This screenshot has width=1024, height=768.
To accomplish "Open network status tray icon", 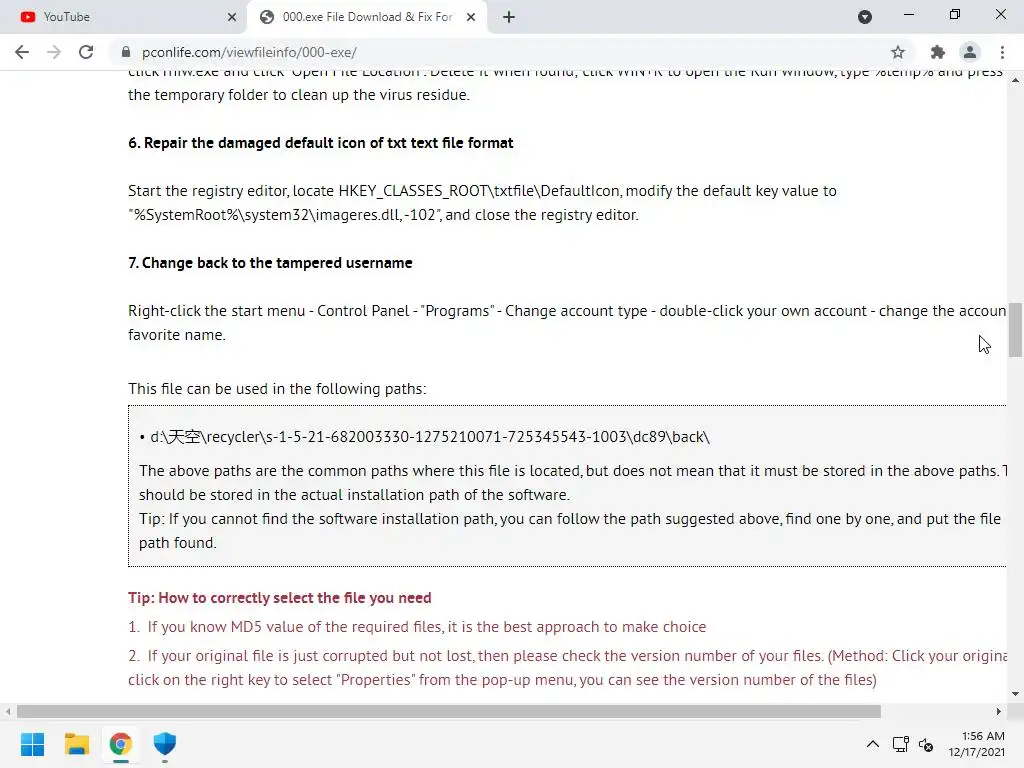I will click(901, 744).
